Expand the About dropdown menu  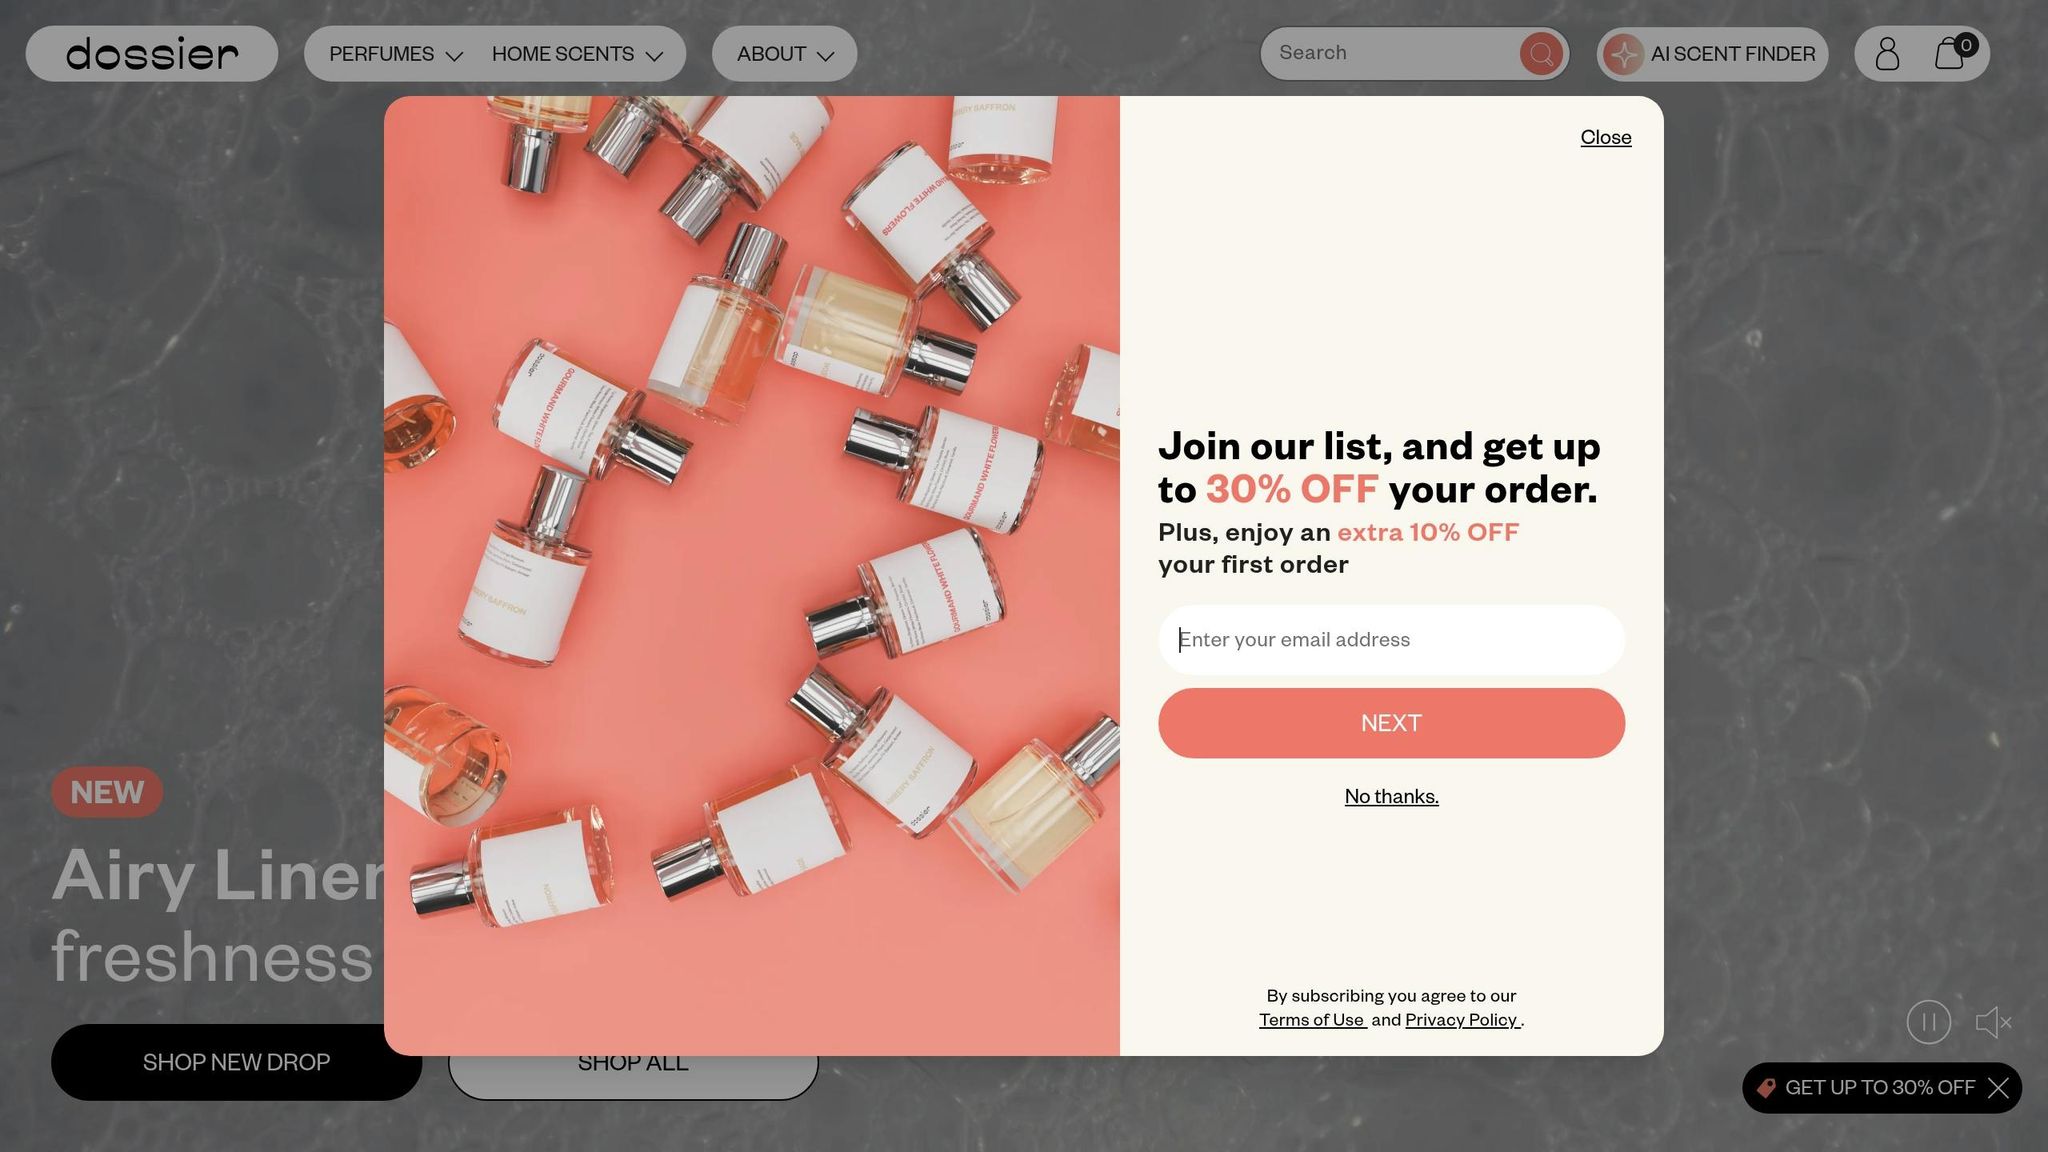click(x=785, y=54)
